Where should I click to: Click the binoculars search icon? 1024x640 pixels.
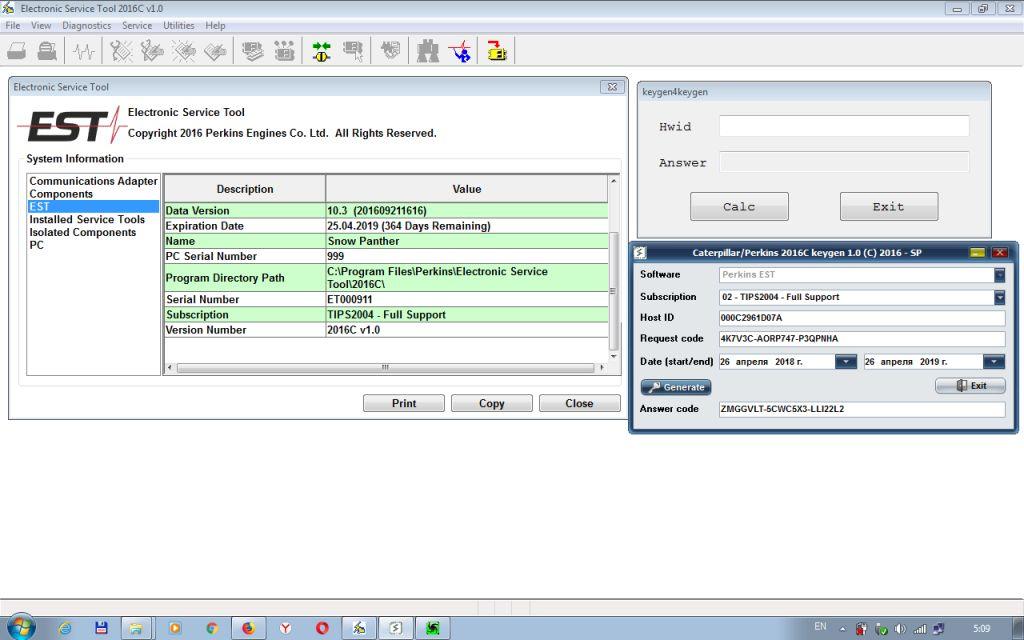428,51
